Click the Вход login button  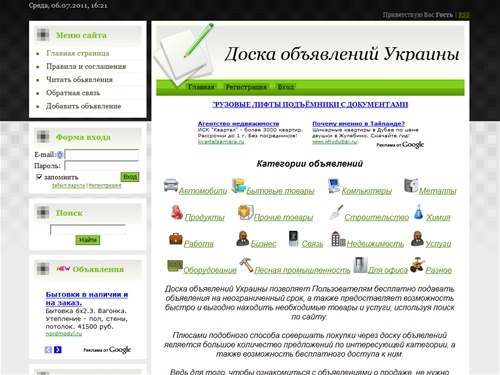click(130, 177)
